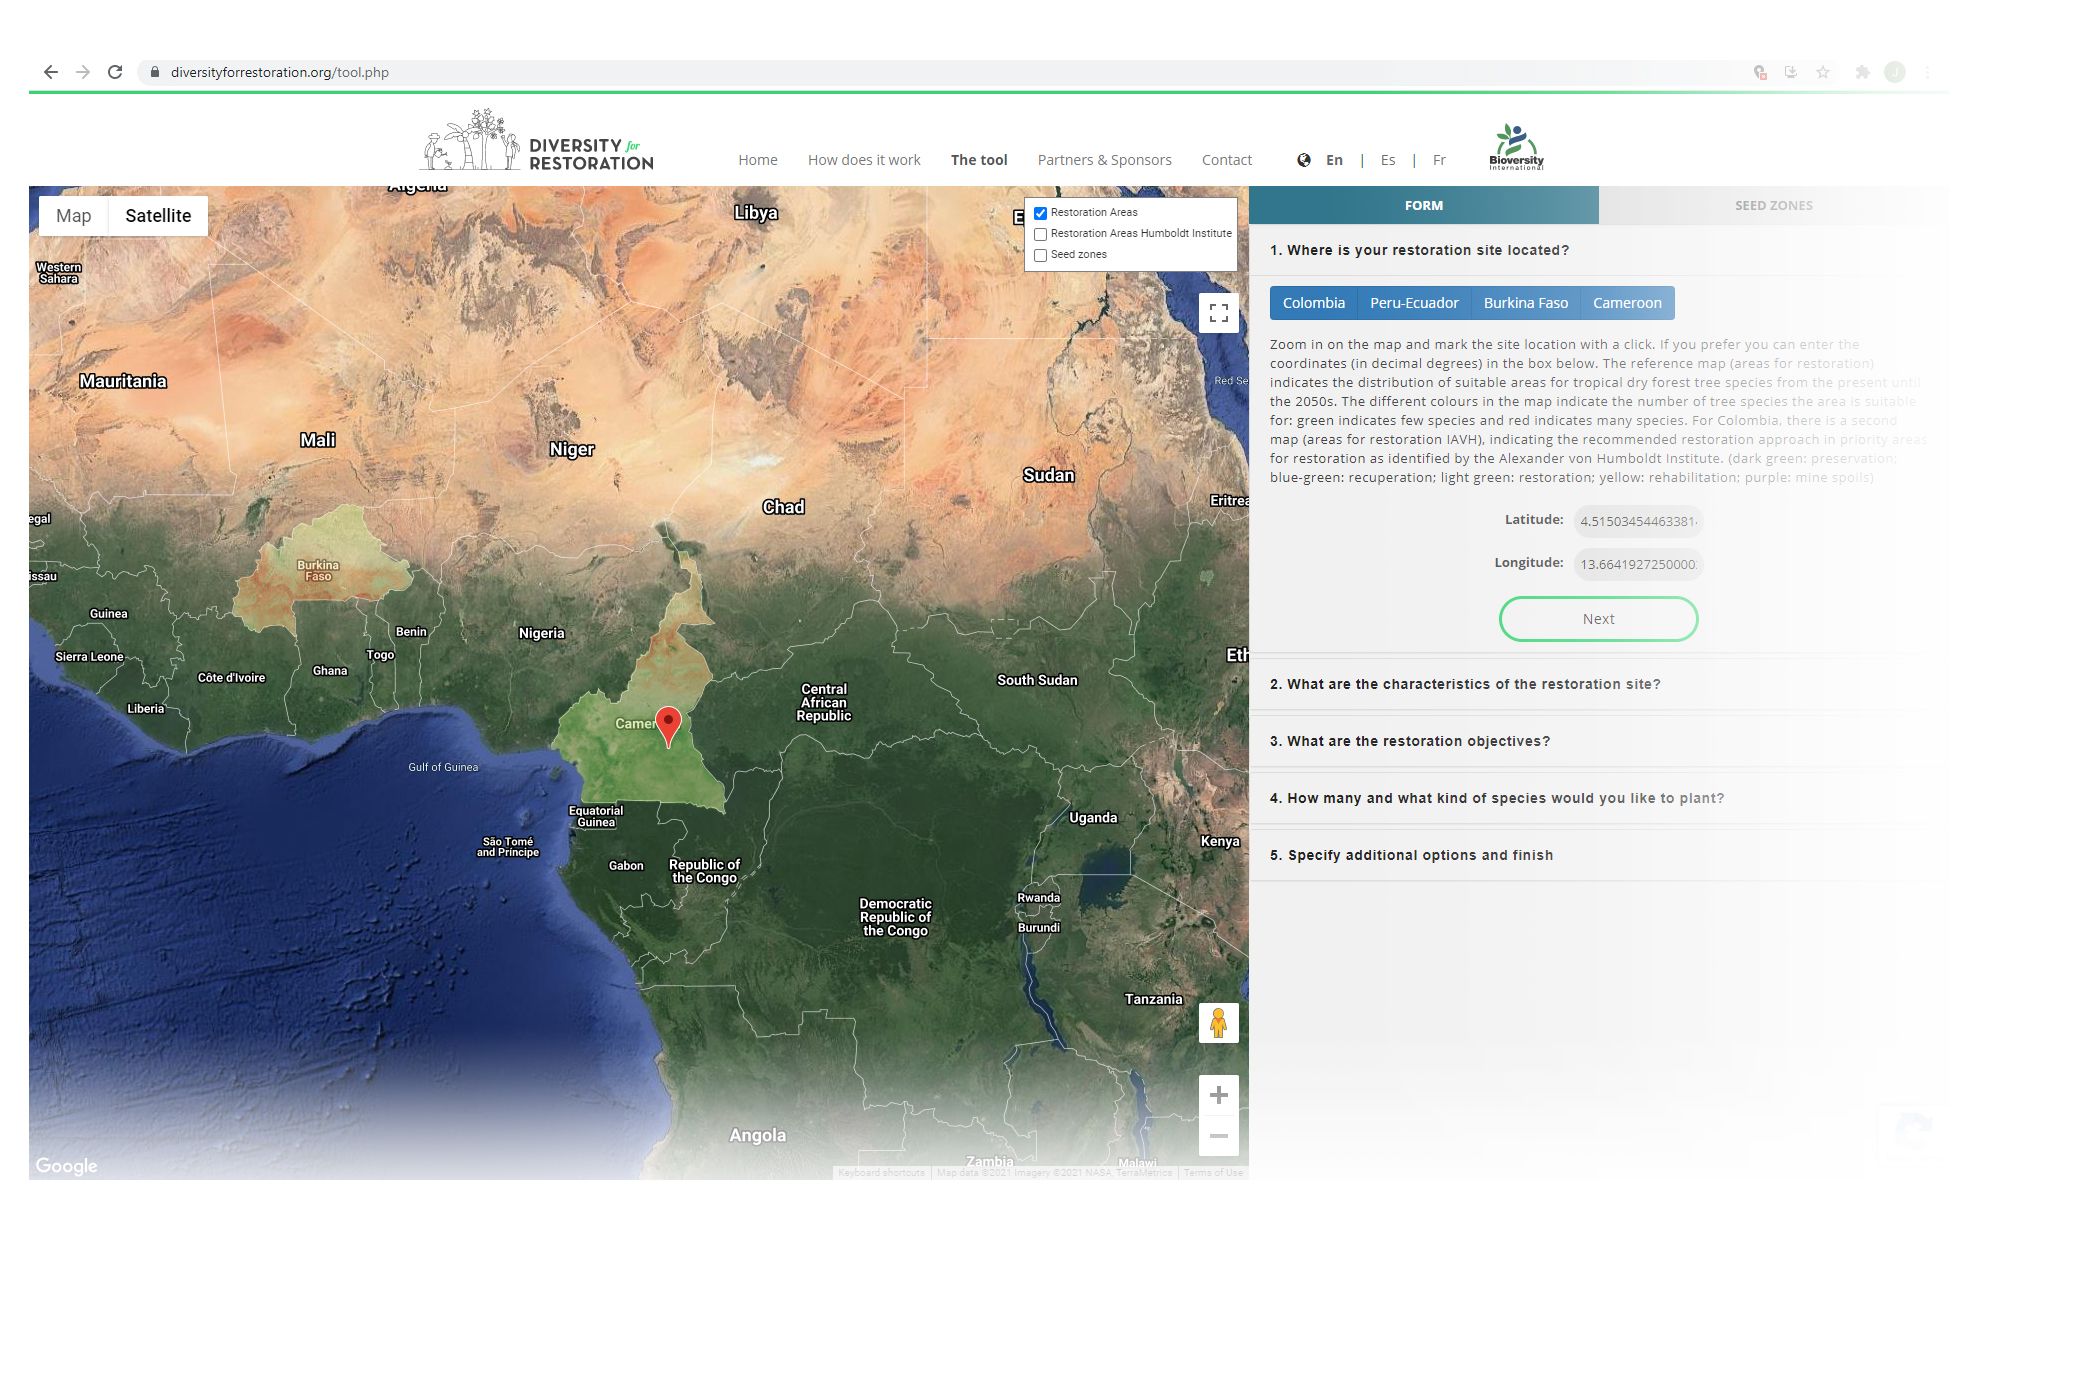Bookmark the page with the star icon
Viewport: 2082px width, 1386px height.
coord(1823,72)
